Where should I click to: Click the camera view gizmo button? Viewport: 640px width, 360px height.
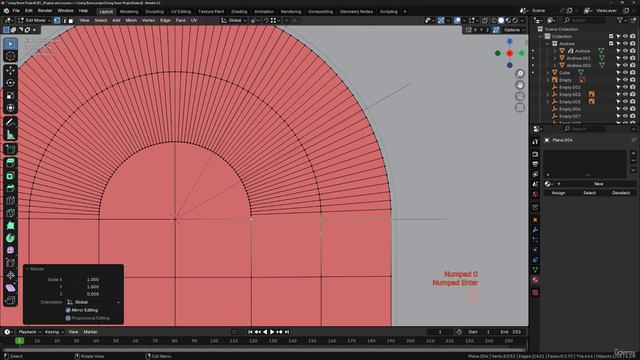[x=520, y=96]
